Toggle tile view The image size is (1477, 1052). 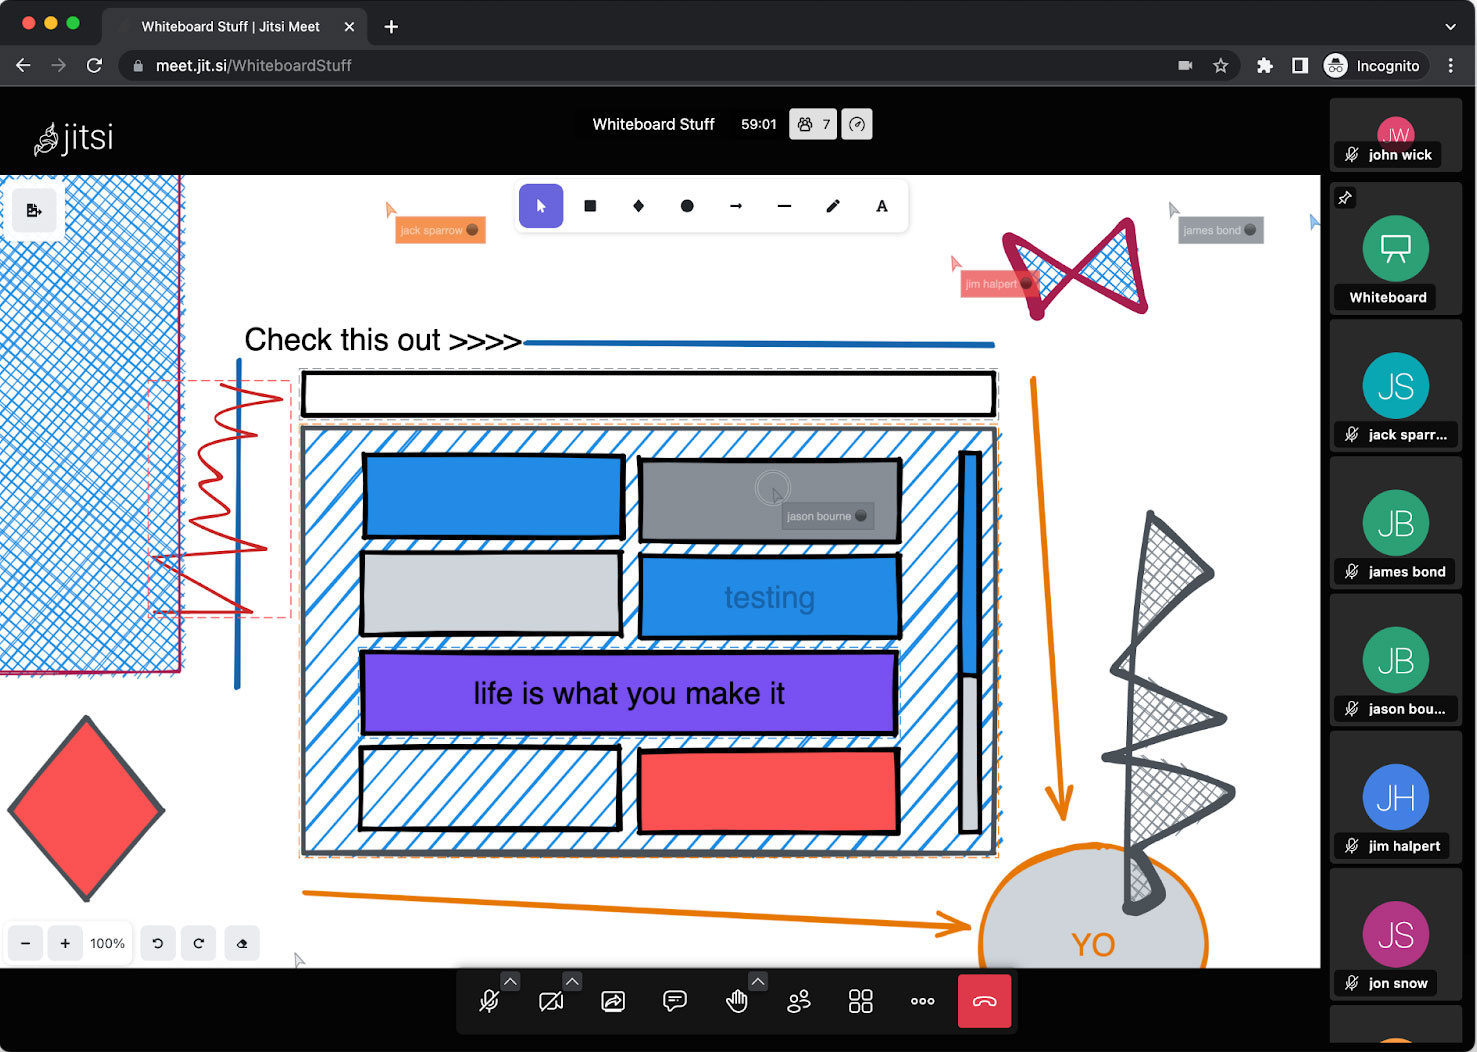[861, 1001]
